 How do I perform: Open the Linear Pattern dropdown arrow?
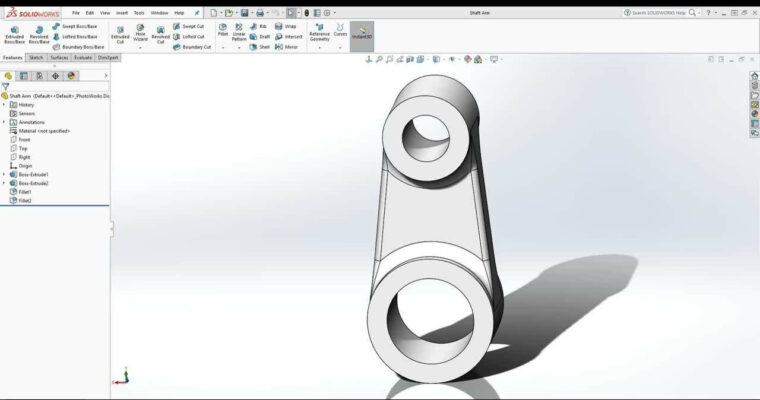pyautogui.click(x=239, y=48)
